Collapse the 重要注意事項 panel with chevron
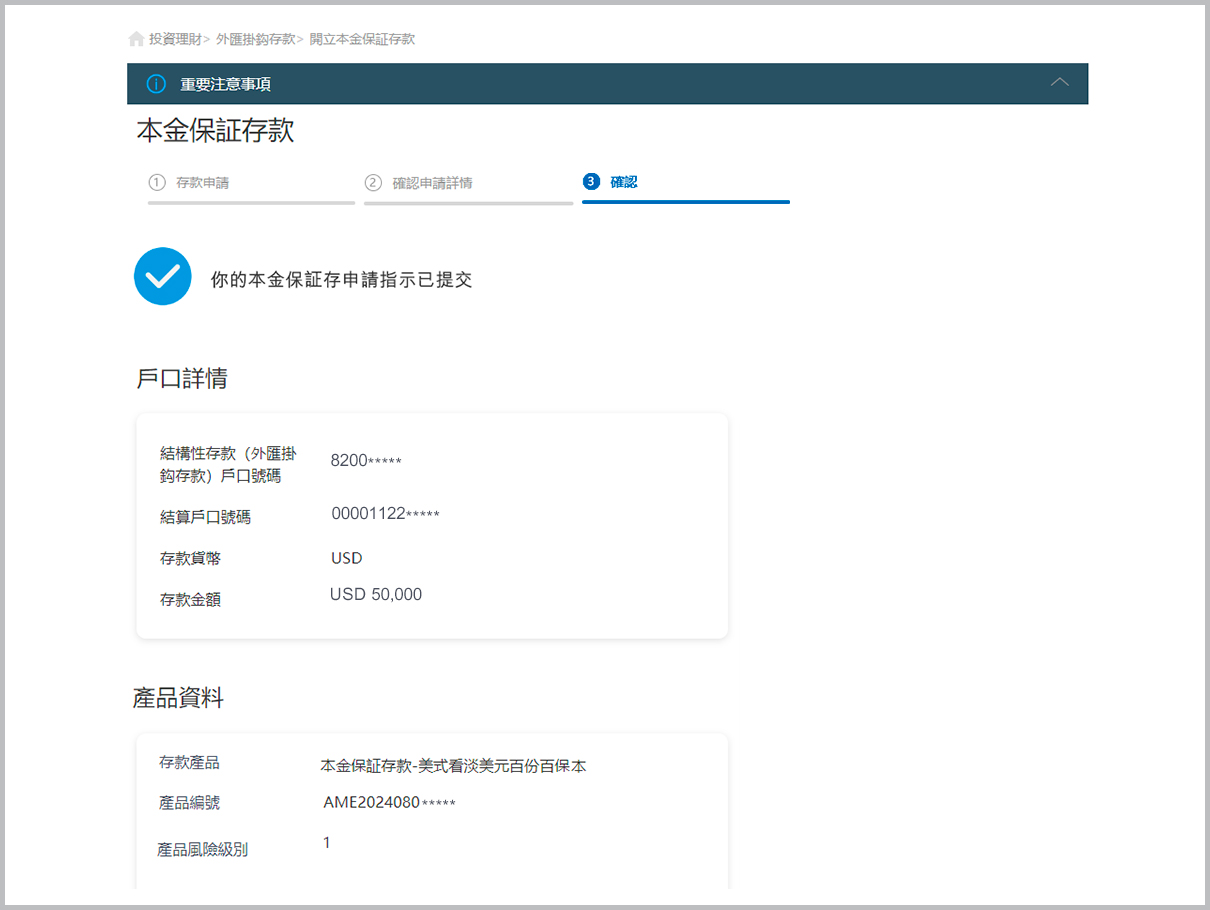Image resolution: width=1210 pixels, height=910 pixels. pos(1060,82)
